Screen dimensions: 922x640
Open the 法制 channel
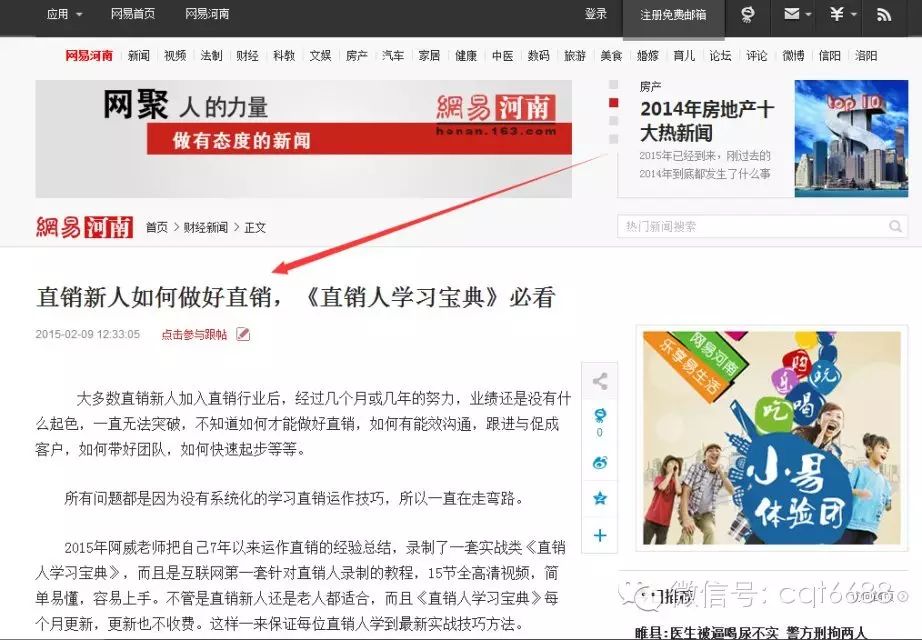[211, 56]
